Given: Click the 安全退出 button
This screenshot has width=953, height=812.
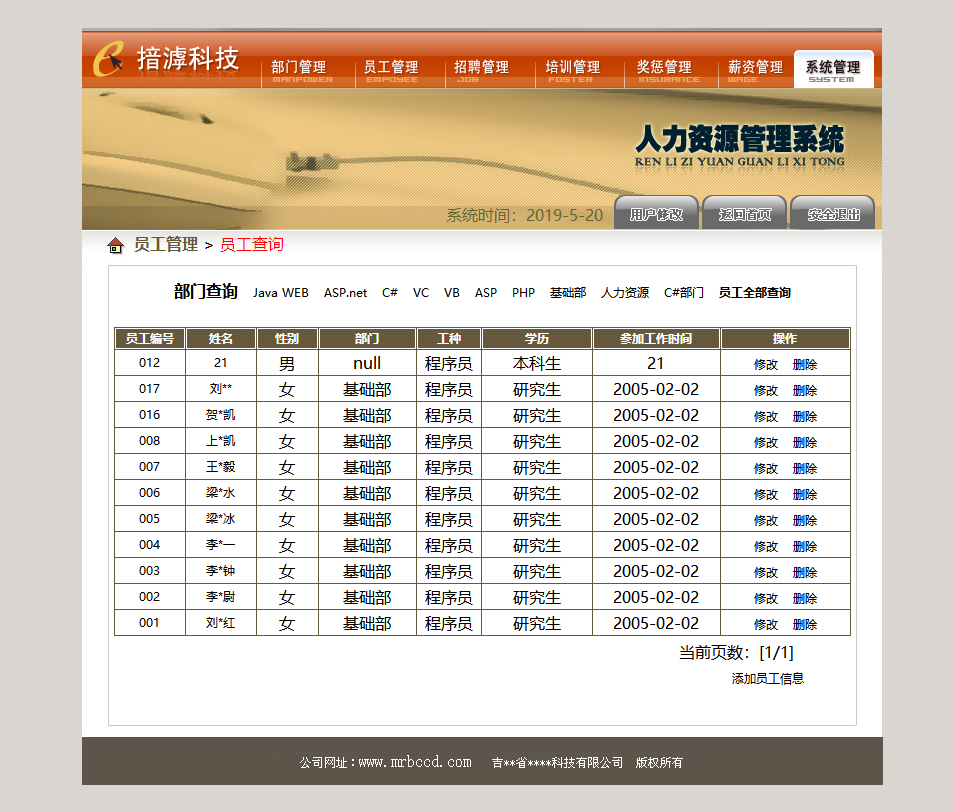Looking at the screenshot, I should 833,213.
